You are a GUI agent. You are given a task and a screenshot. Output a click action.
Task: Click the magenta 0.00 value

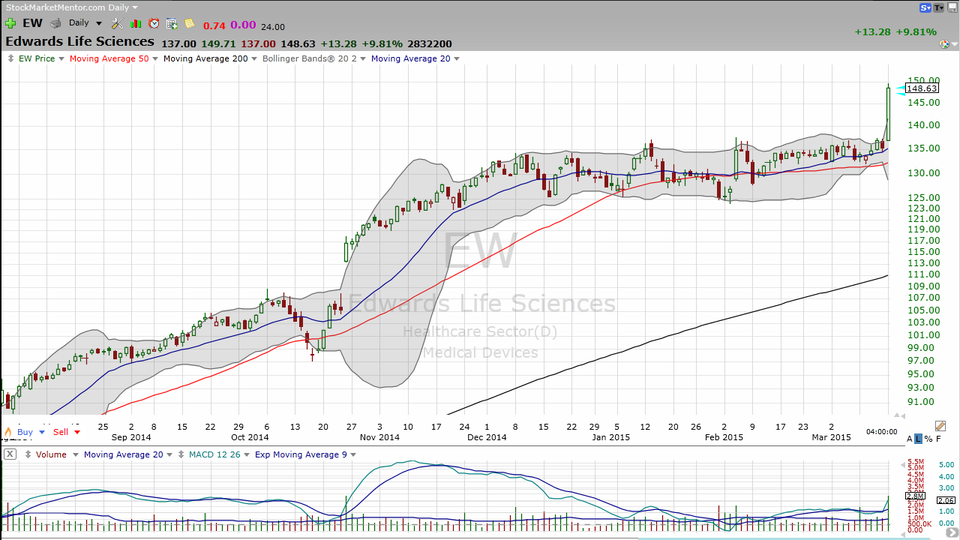[243, 25]
